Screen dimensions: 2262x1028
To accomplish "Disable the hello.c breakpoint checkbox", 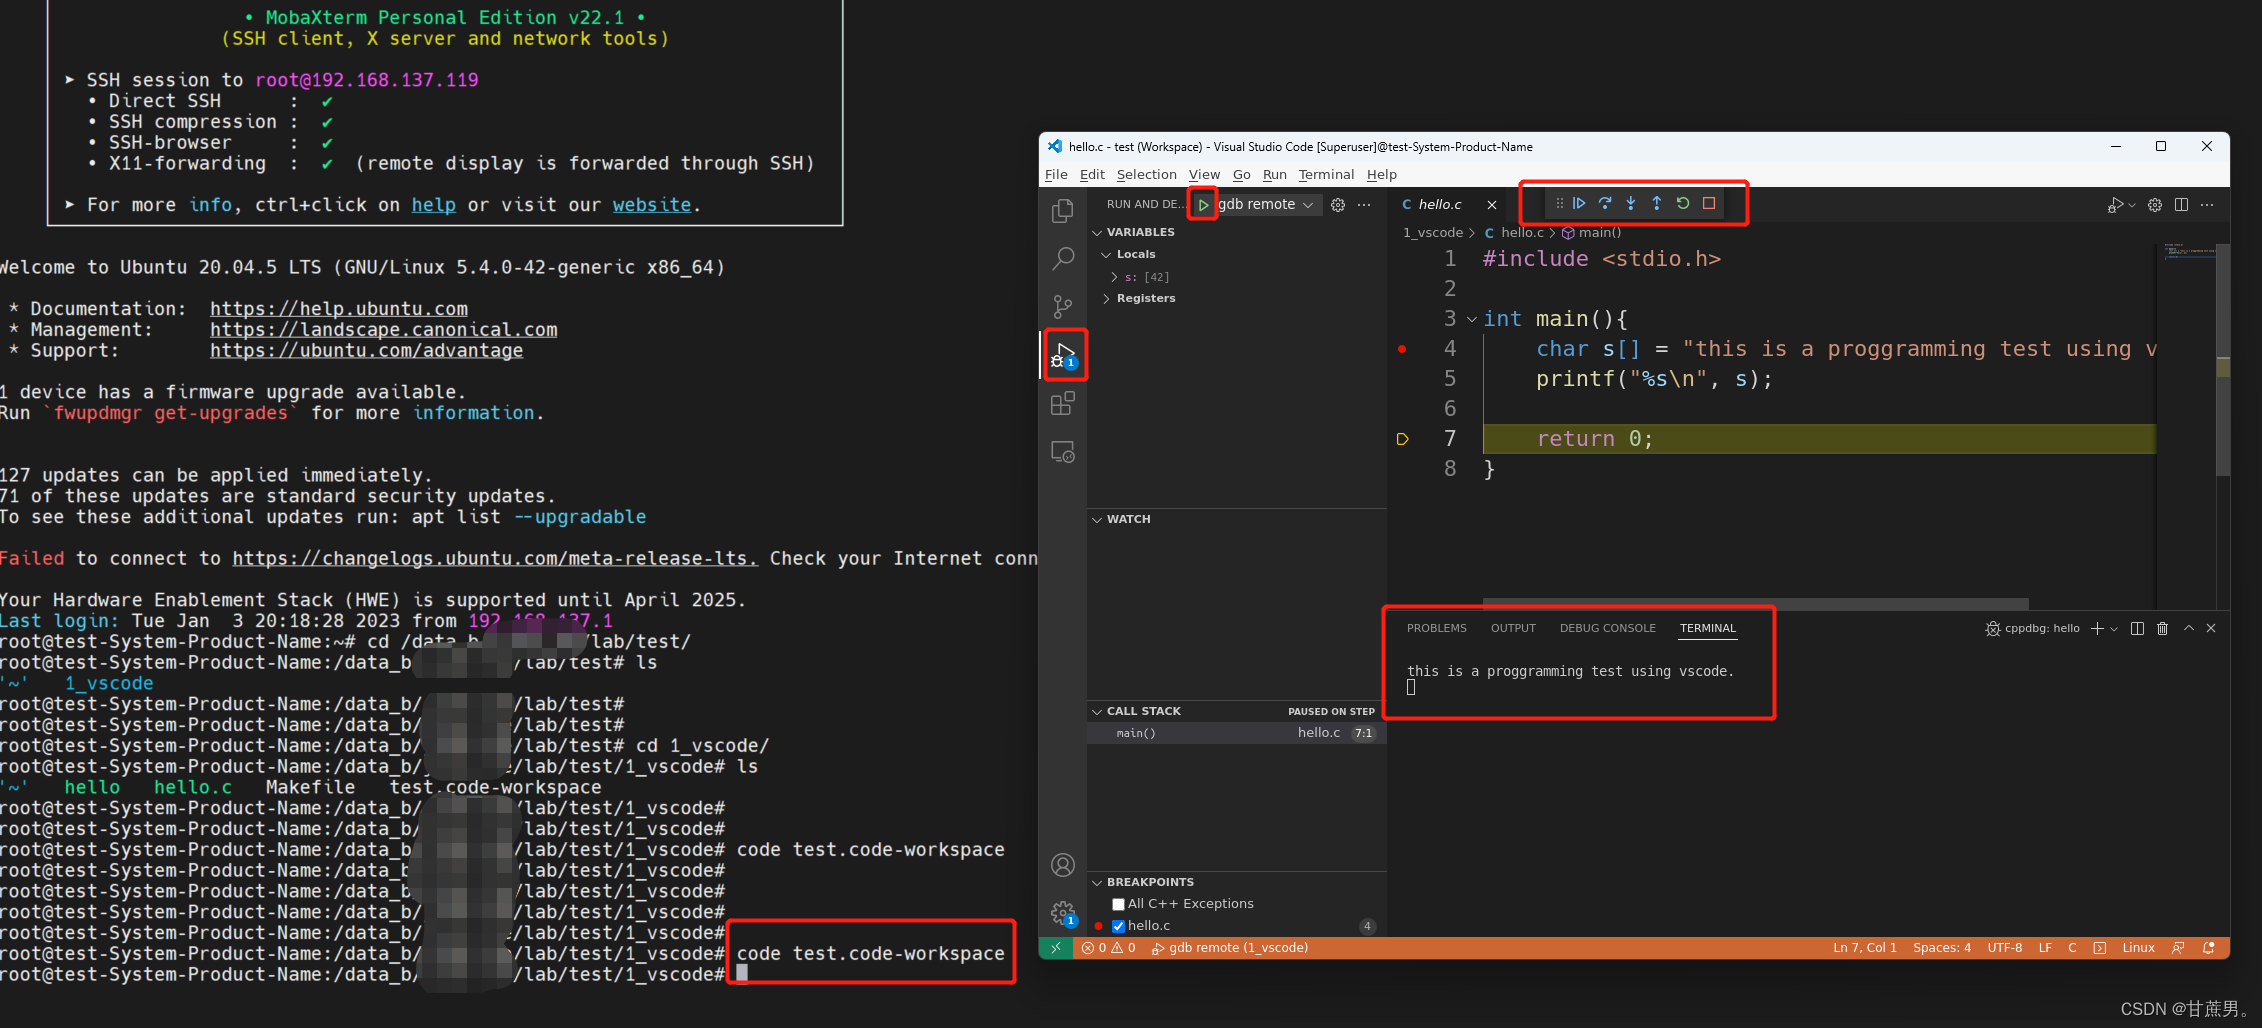I will point(1119,926).
